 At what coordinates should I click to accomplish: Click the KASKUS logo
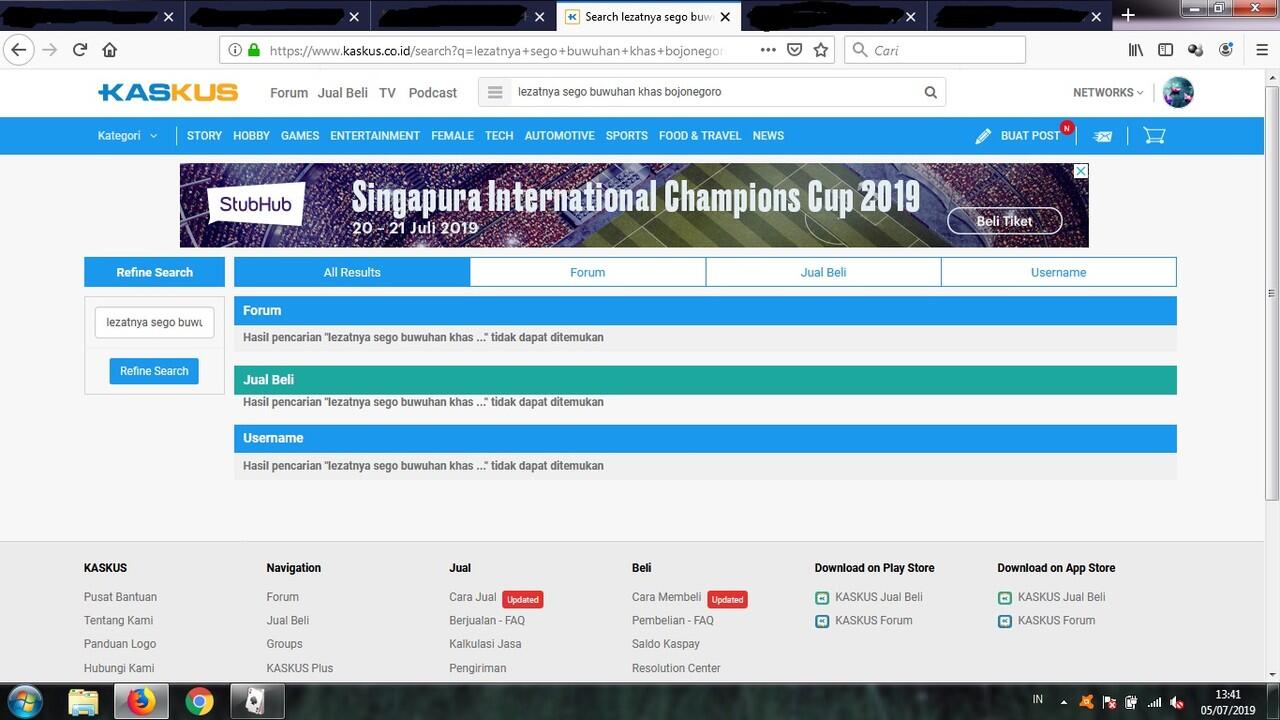click(x=168, y=92)
